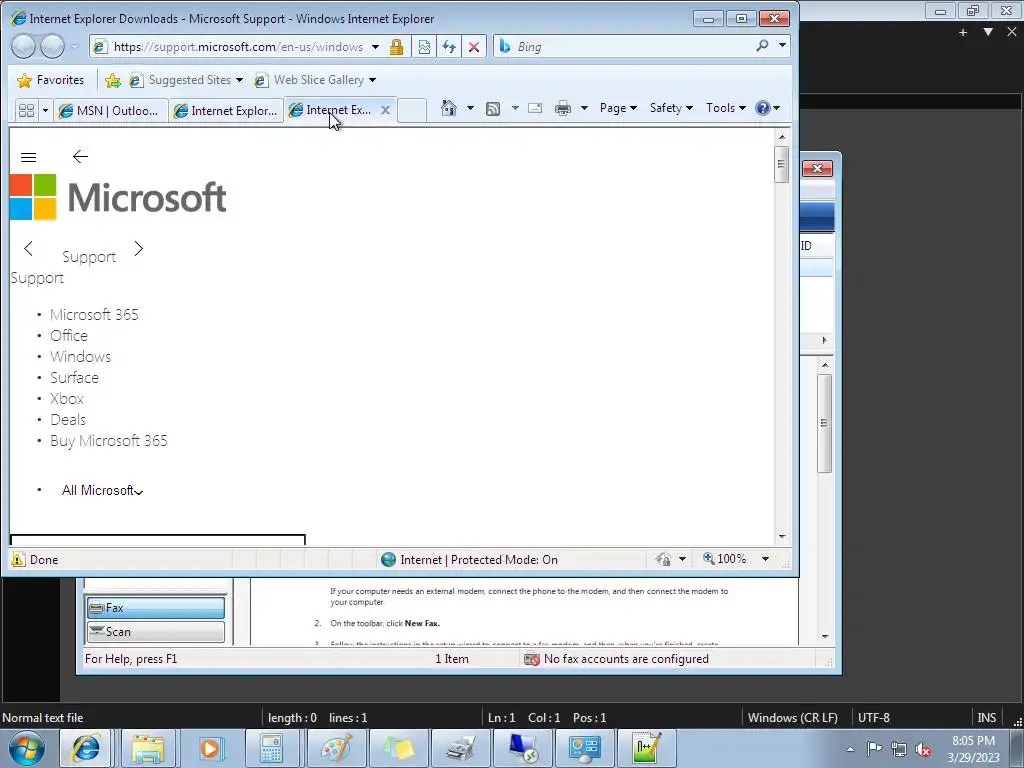Open the Deals link
This screenshot has height=768, width=1024.
68,419
